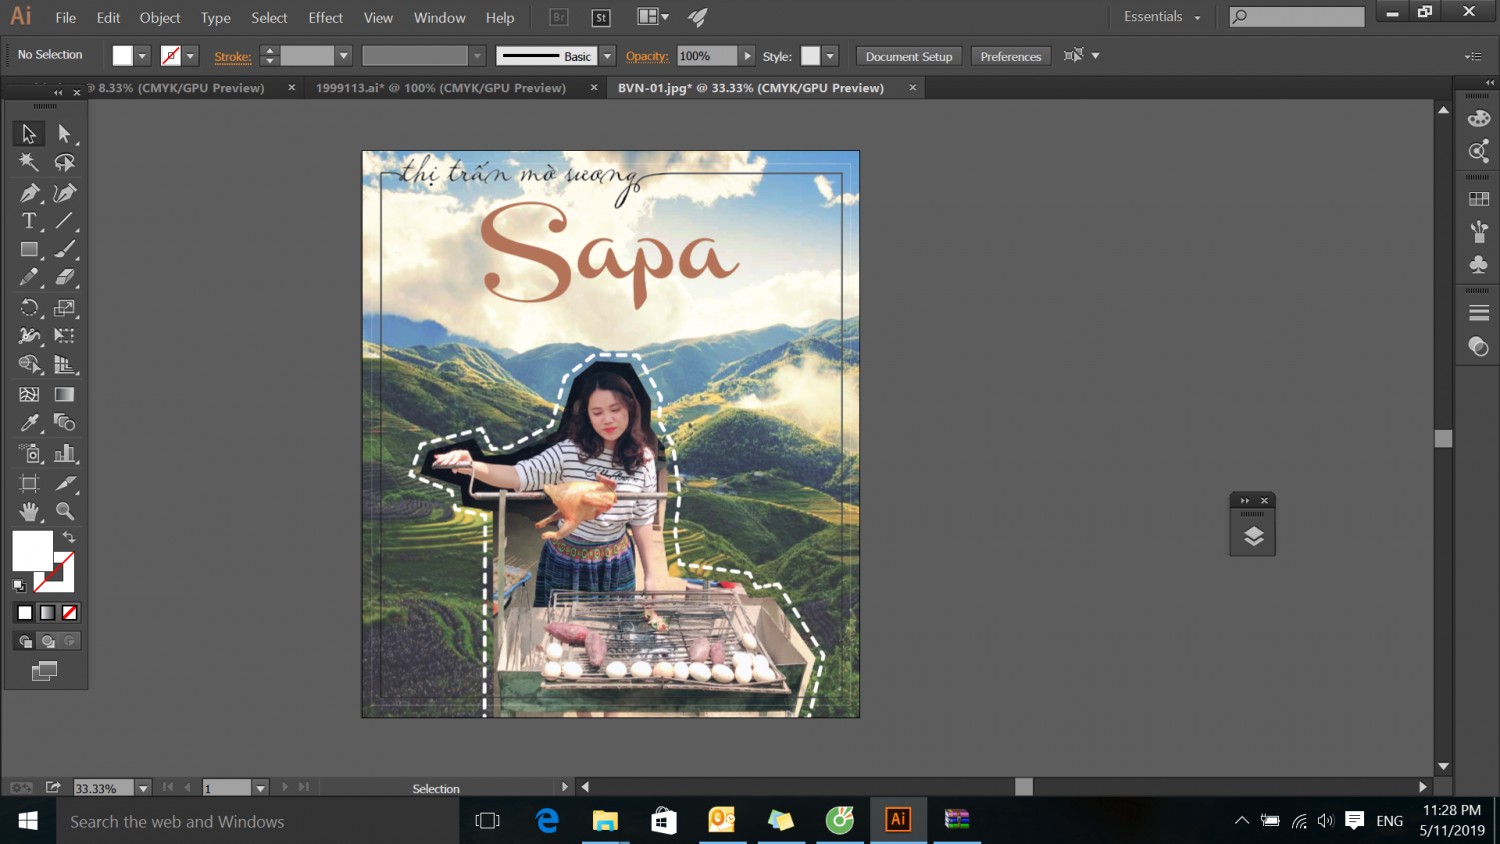The height and width of the screenshot is (844, 1500).
Task: Choose the Paintbrush tool
Action: click(x=65, y=249)
